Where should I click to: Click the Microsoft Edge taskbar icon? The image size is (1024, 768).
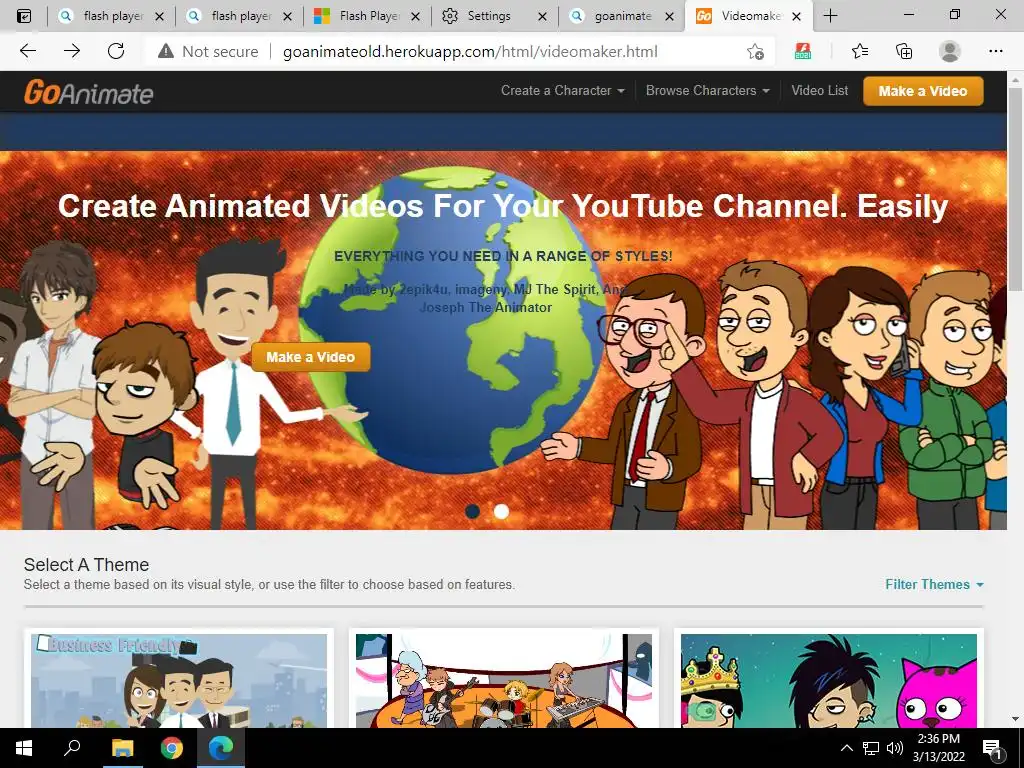point(221,748)
